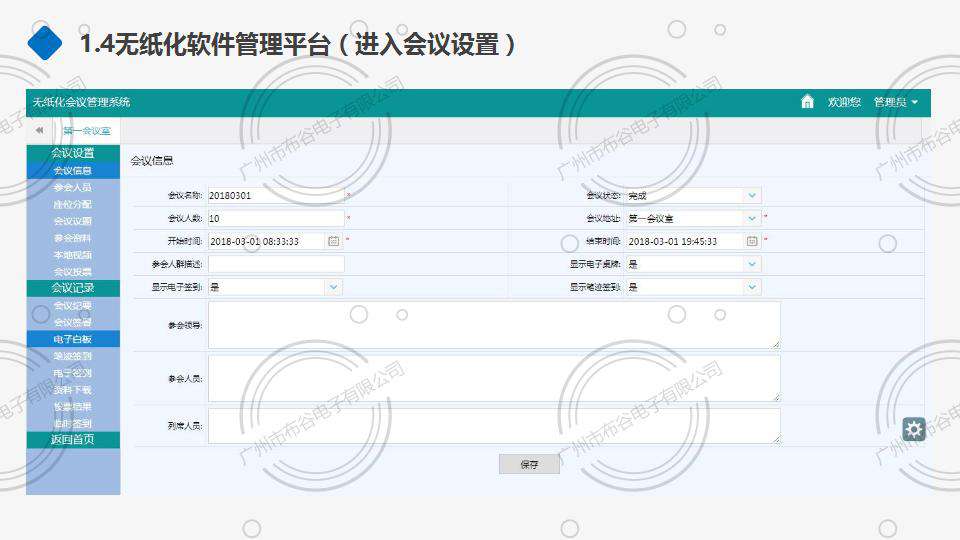Open 电子白板 in the sidebar
The width and height of the screenshot is (960, 540).
point(72,339)
